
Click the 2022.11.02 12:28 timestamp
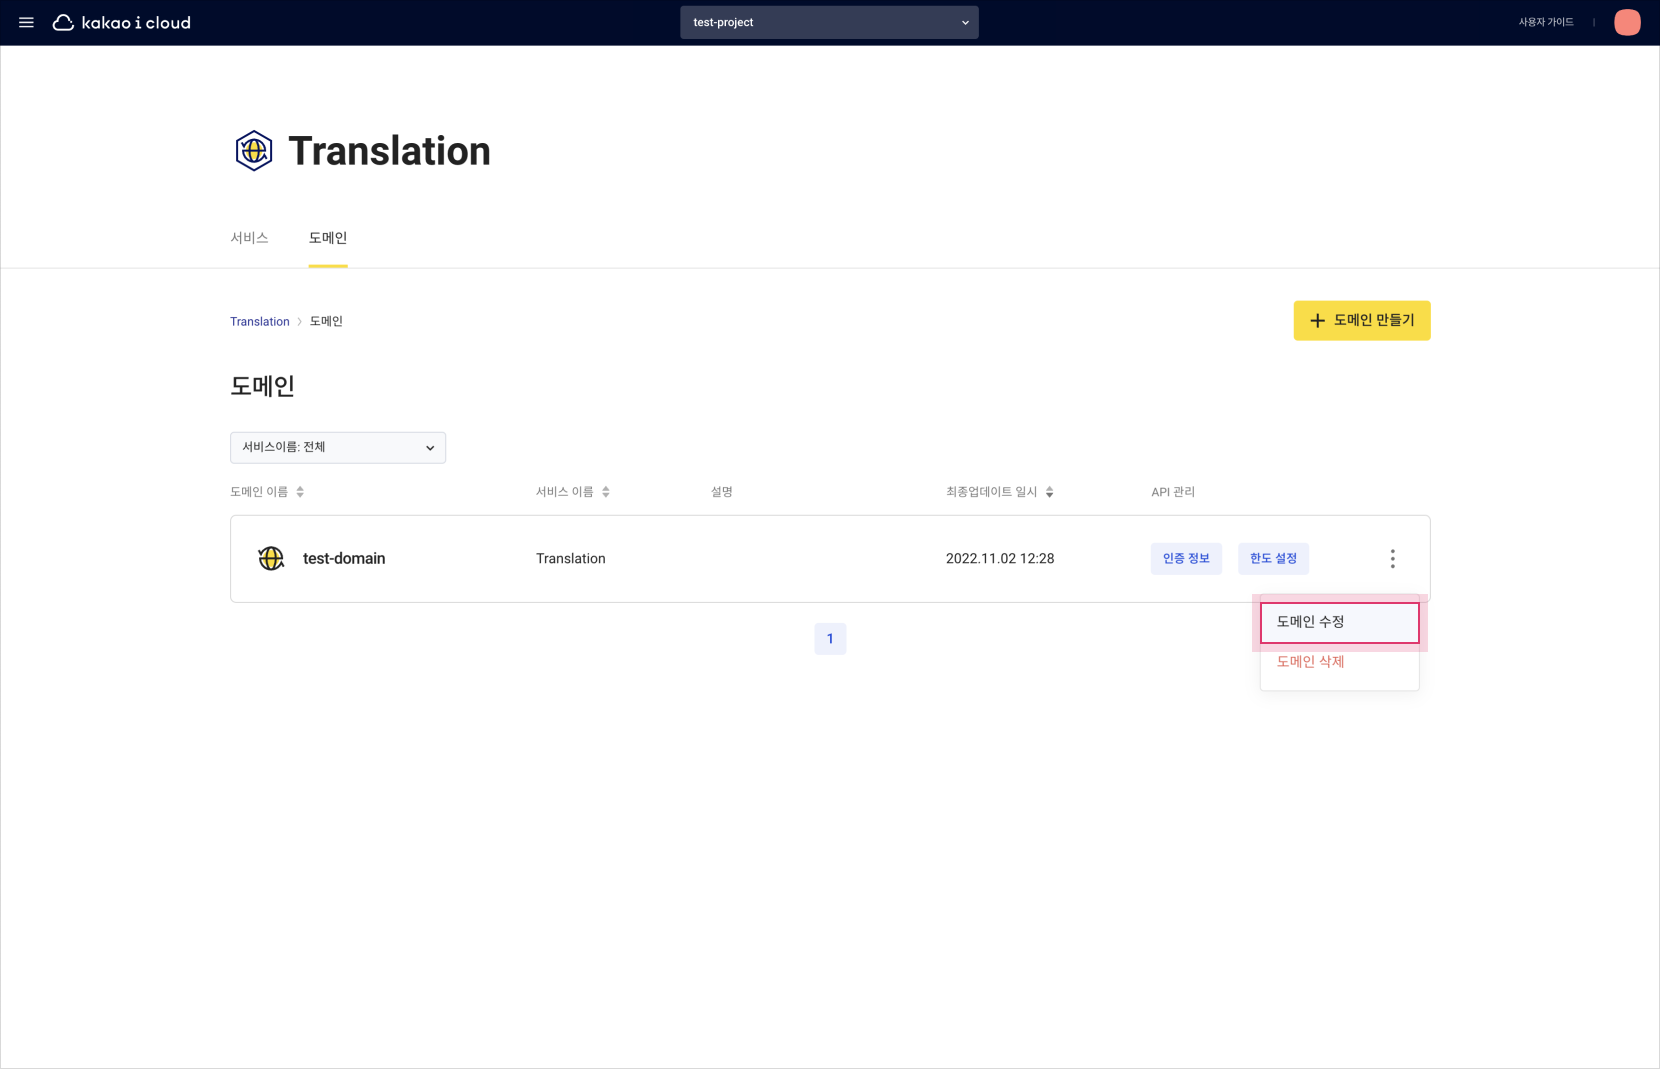click(1000, 559)
